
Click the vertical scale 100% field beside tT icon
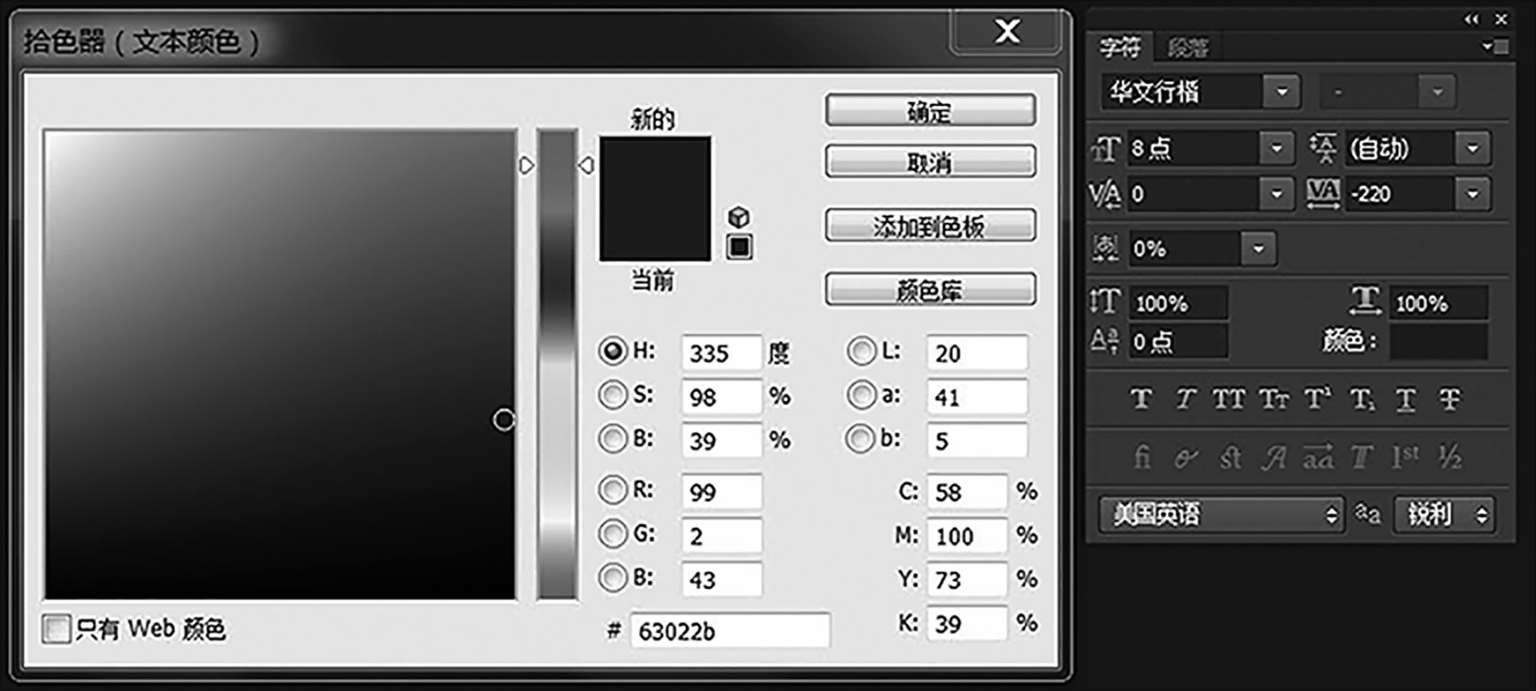click(1179, 302)
